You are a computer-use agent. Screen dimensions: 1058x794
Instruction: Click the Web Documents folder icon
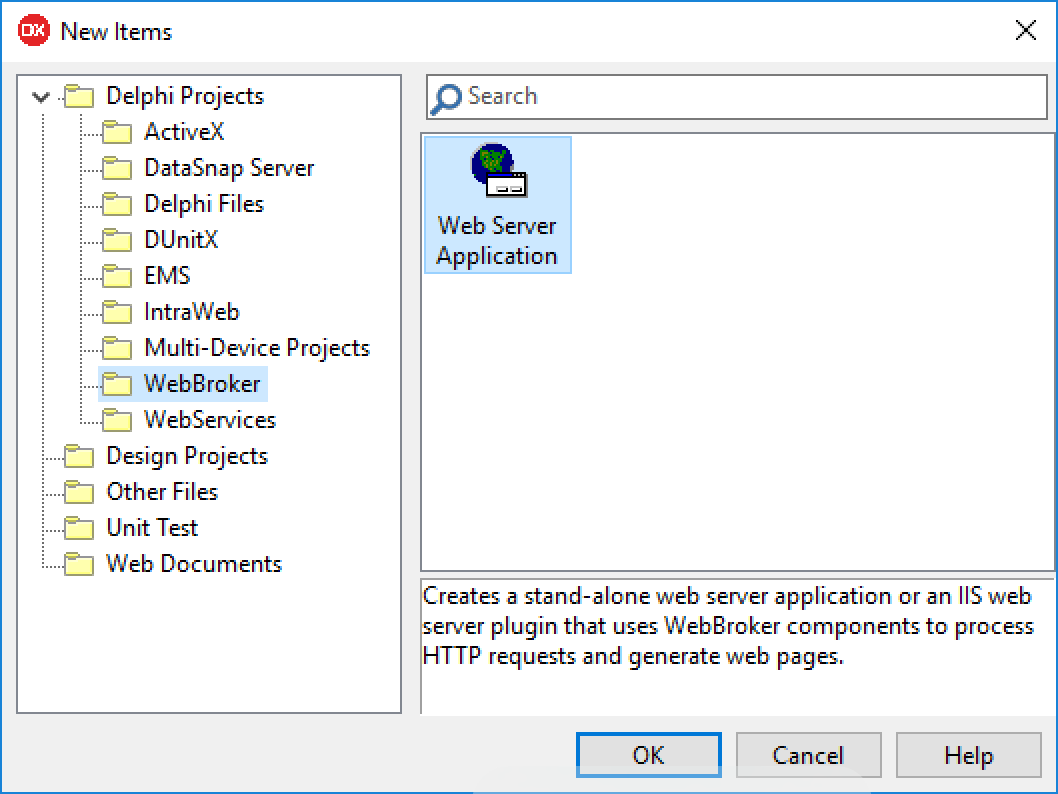point(80,564)
